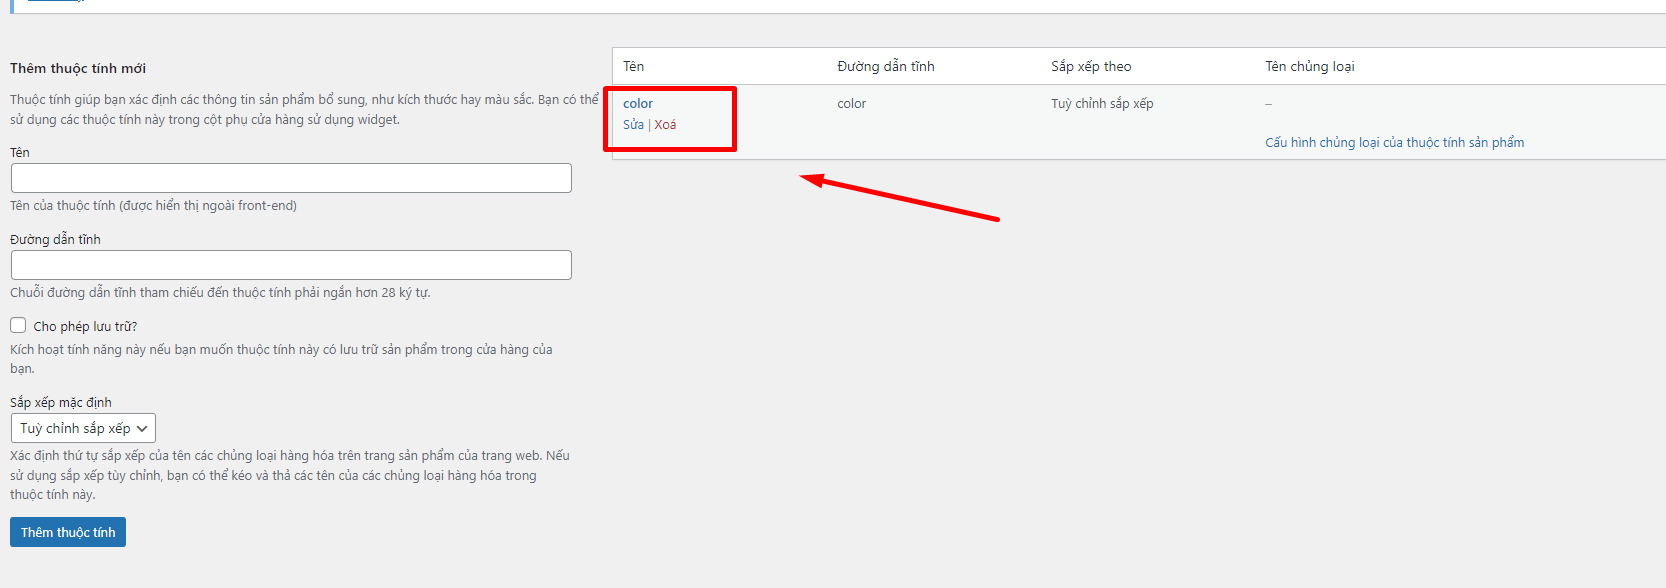Image resolution: width=1666 pixels, height=588 pixels.
Task: Click the Sắp xếp theo column header
Action: [x=1091, y=67]
